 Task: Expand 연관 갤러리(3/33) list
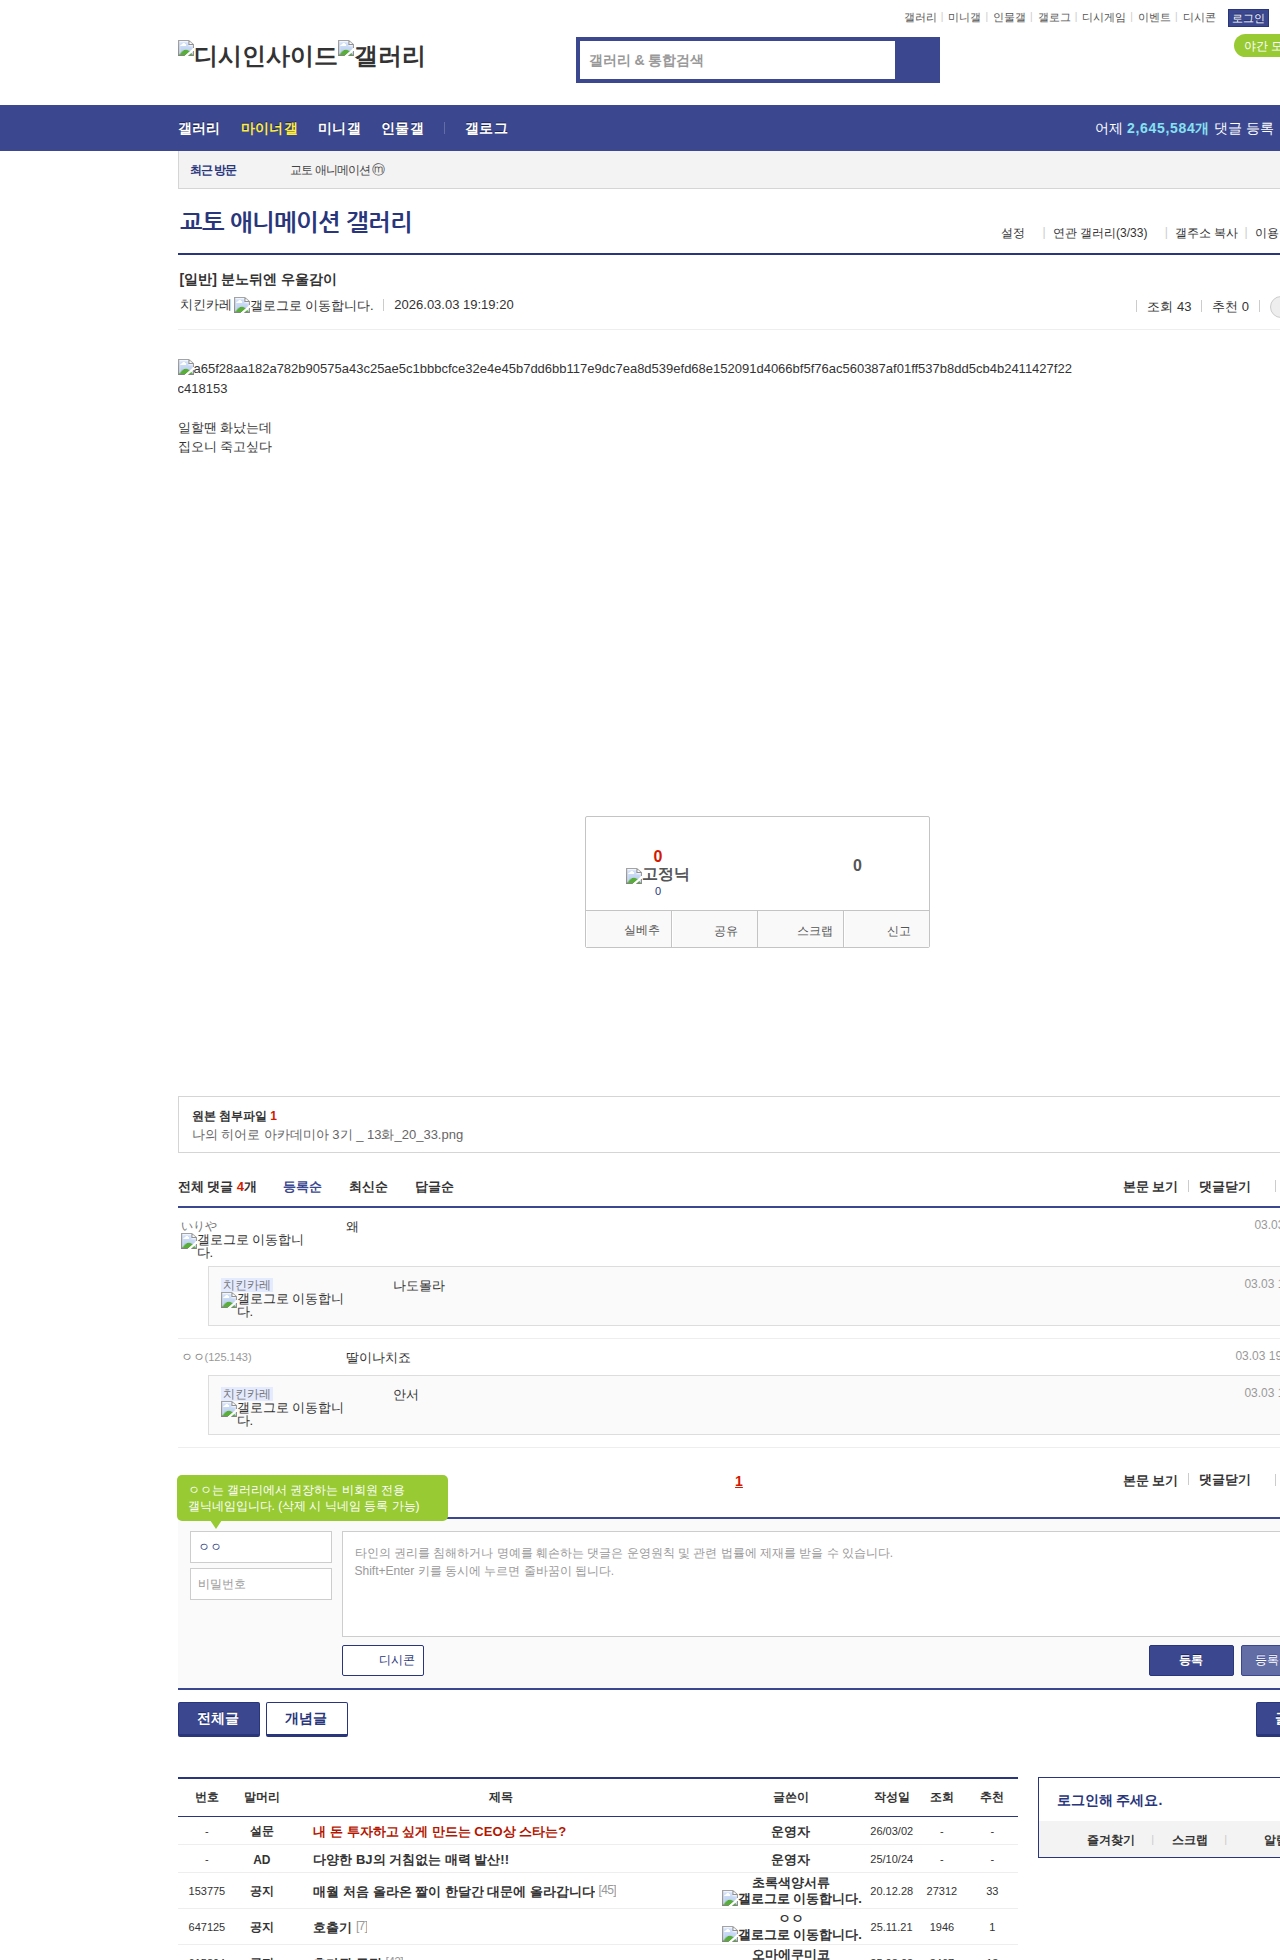[x=1100, y=233]
